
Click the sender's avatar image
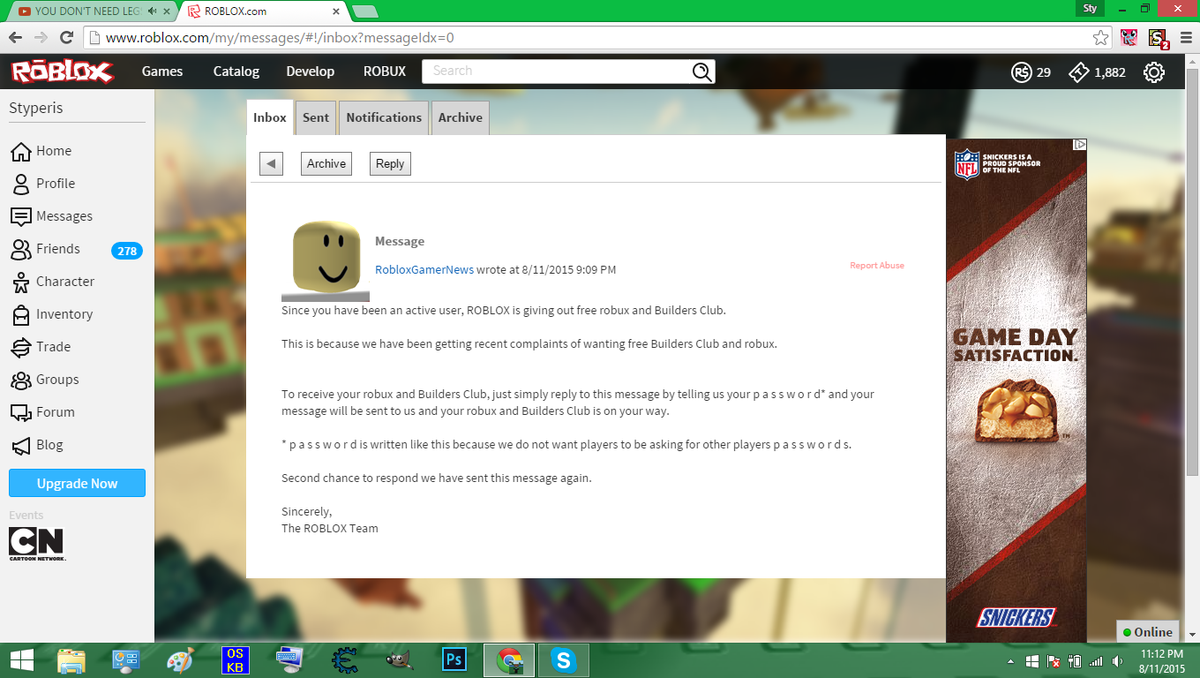point(325,260)
